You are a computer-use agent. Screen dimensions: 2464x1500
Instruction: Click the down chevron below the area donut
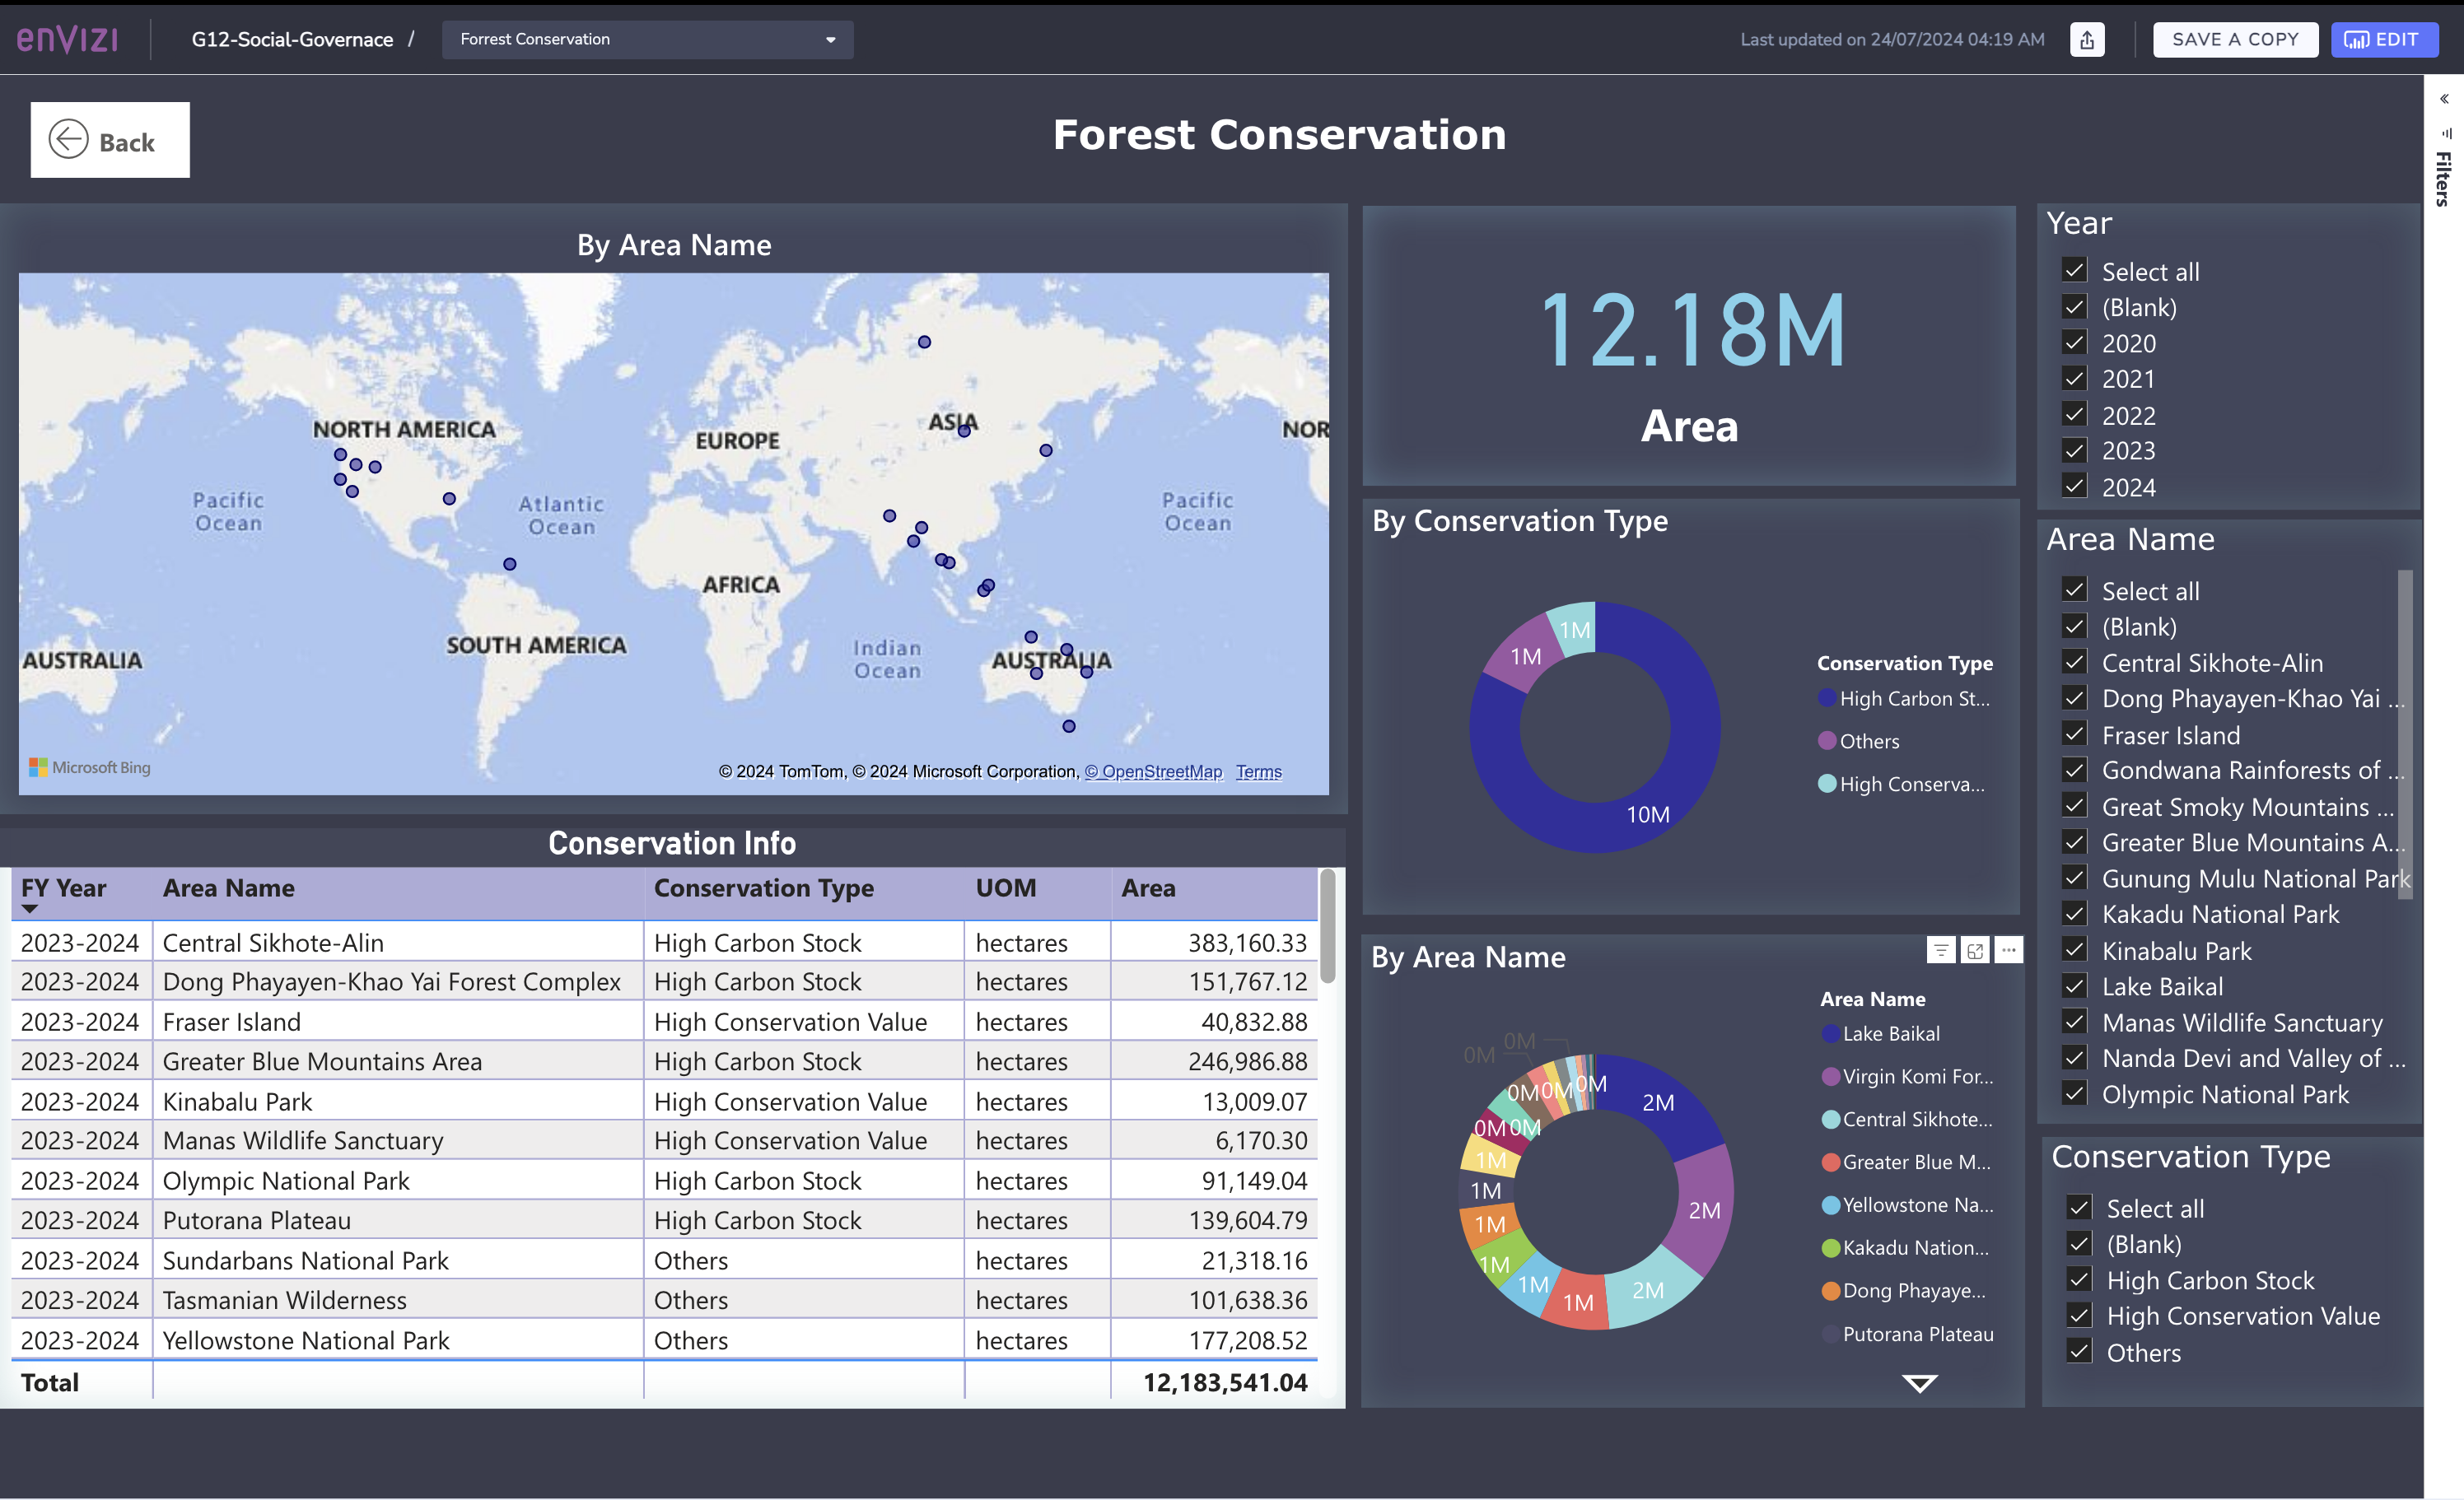click(x=1920, y=1384)
